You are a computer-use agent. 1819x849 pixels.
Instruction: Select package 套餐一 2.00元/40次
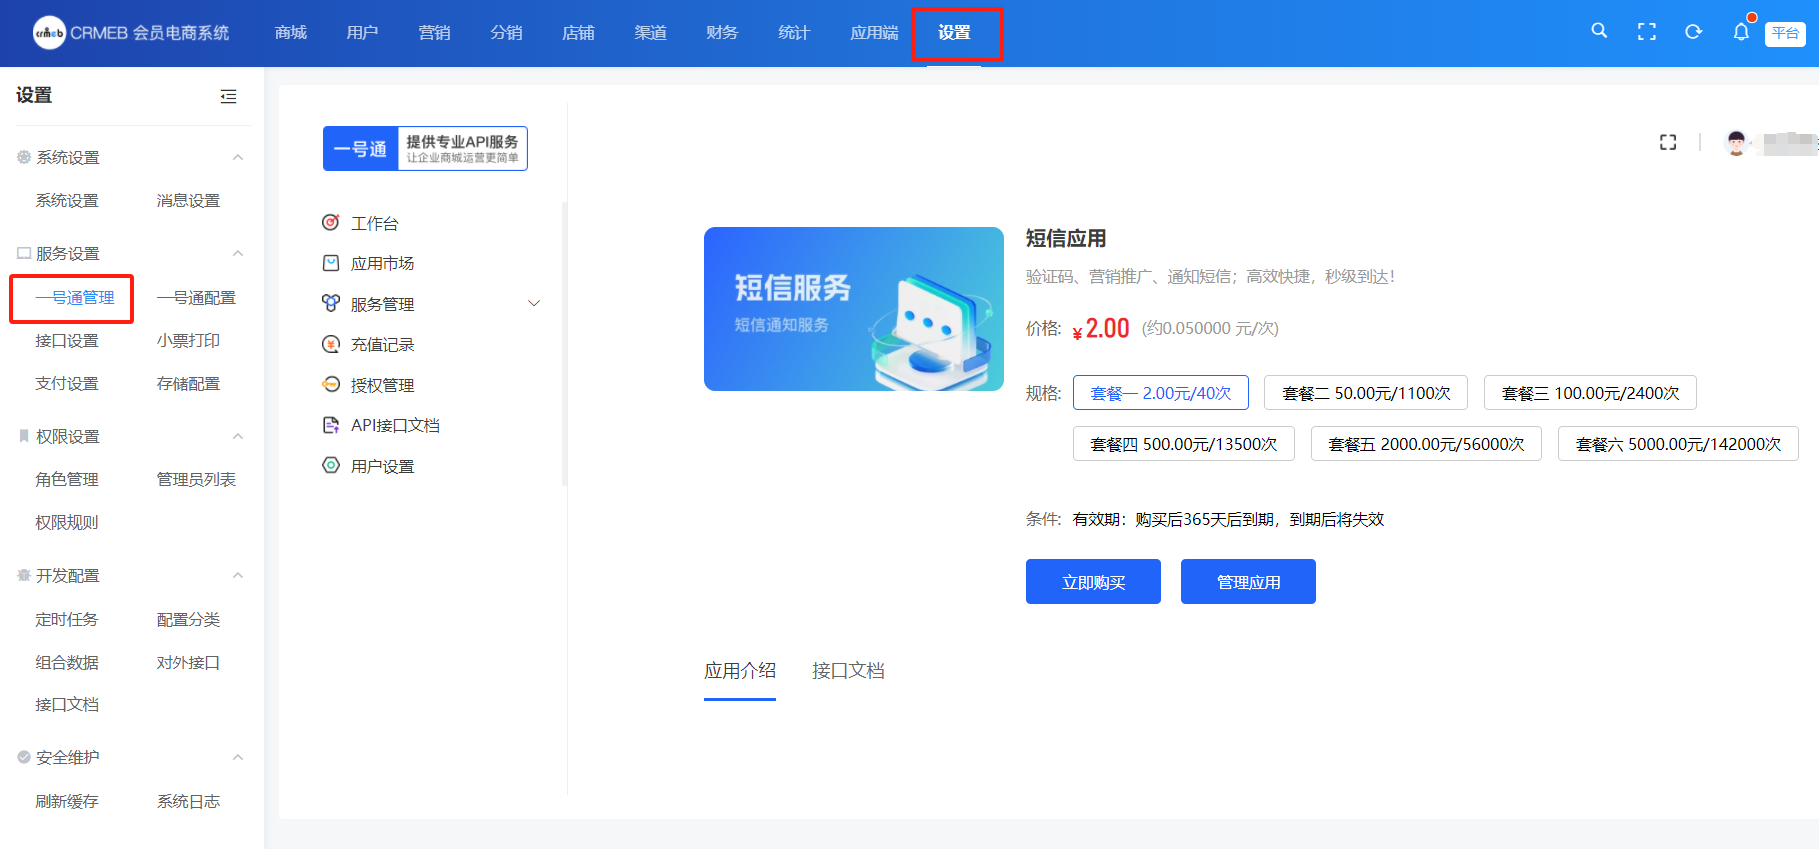tap(1160, 393)
